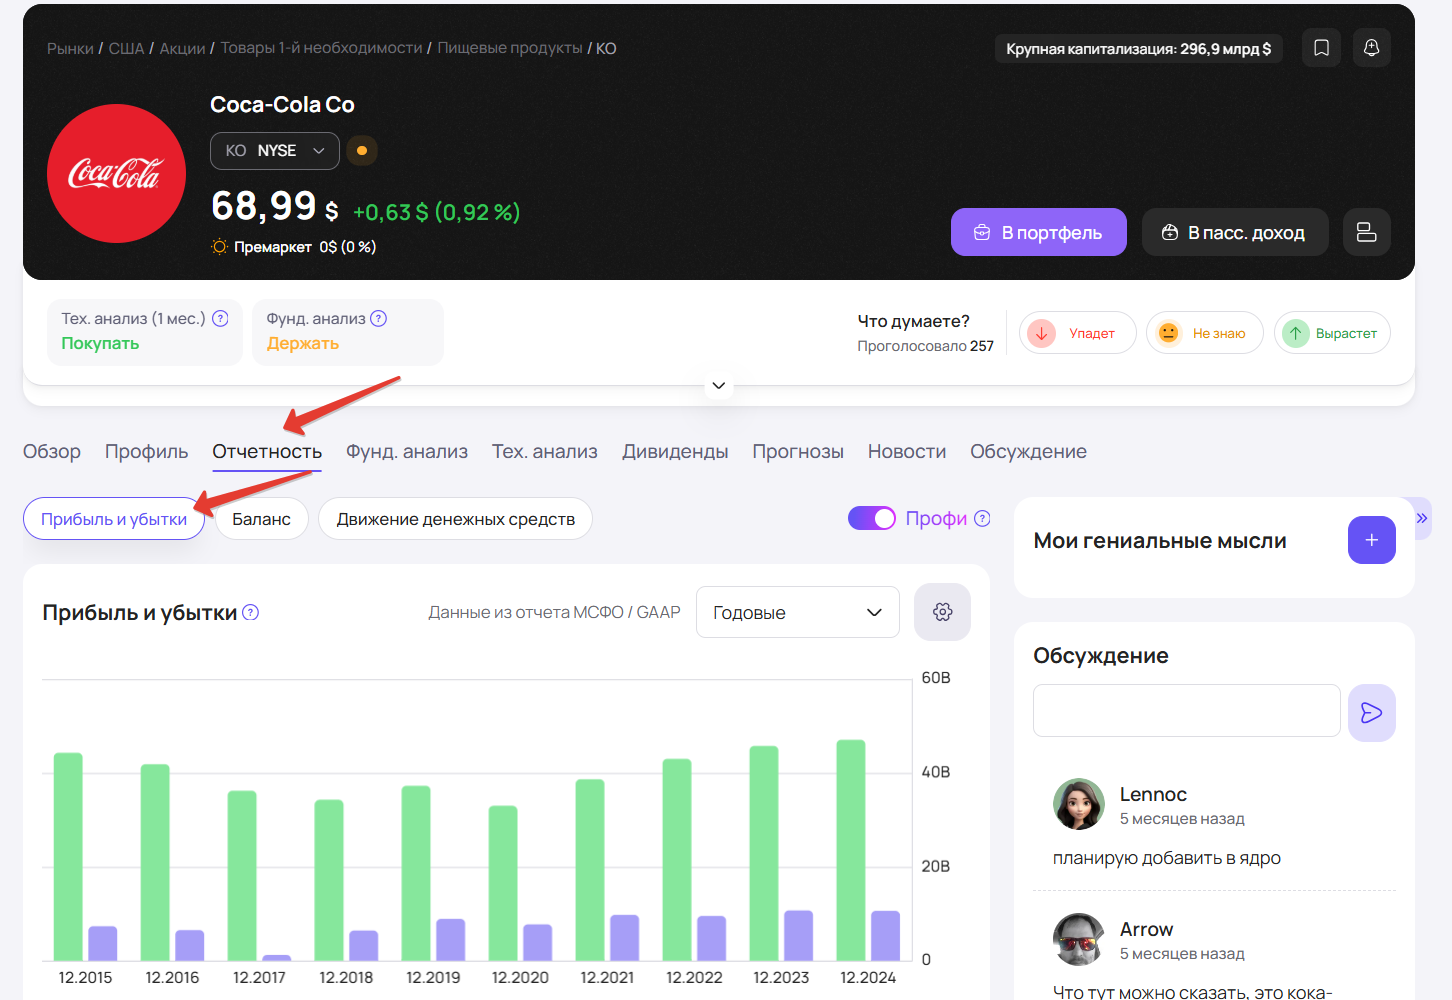Screen dimensions: 1452x1000
Task: Select the Отчетность tab
Action: [x=267, y=452]
